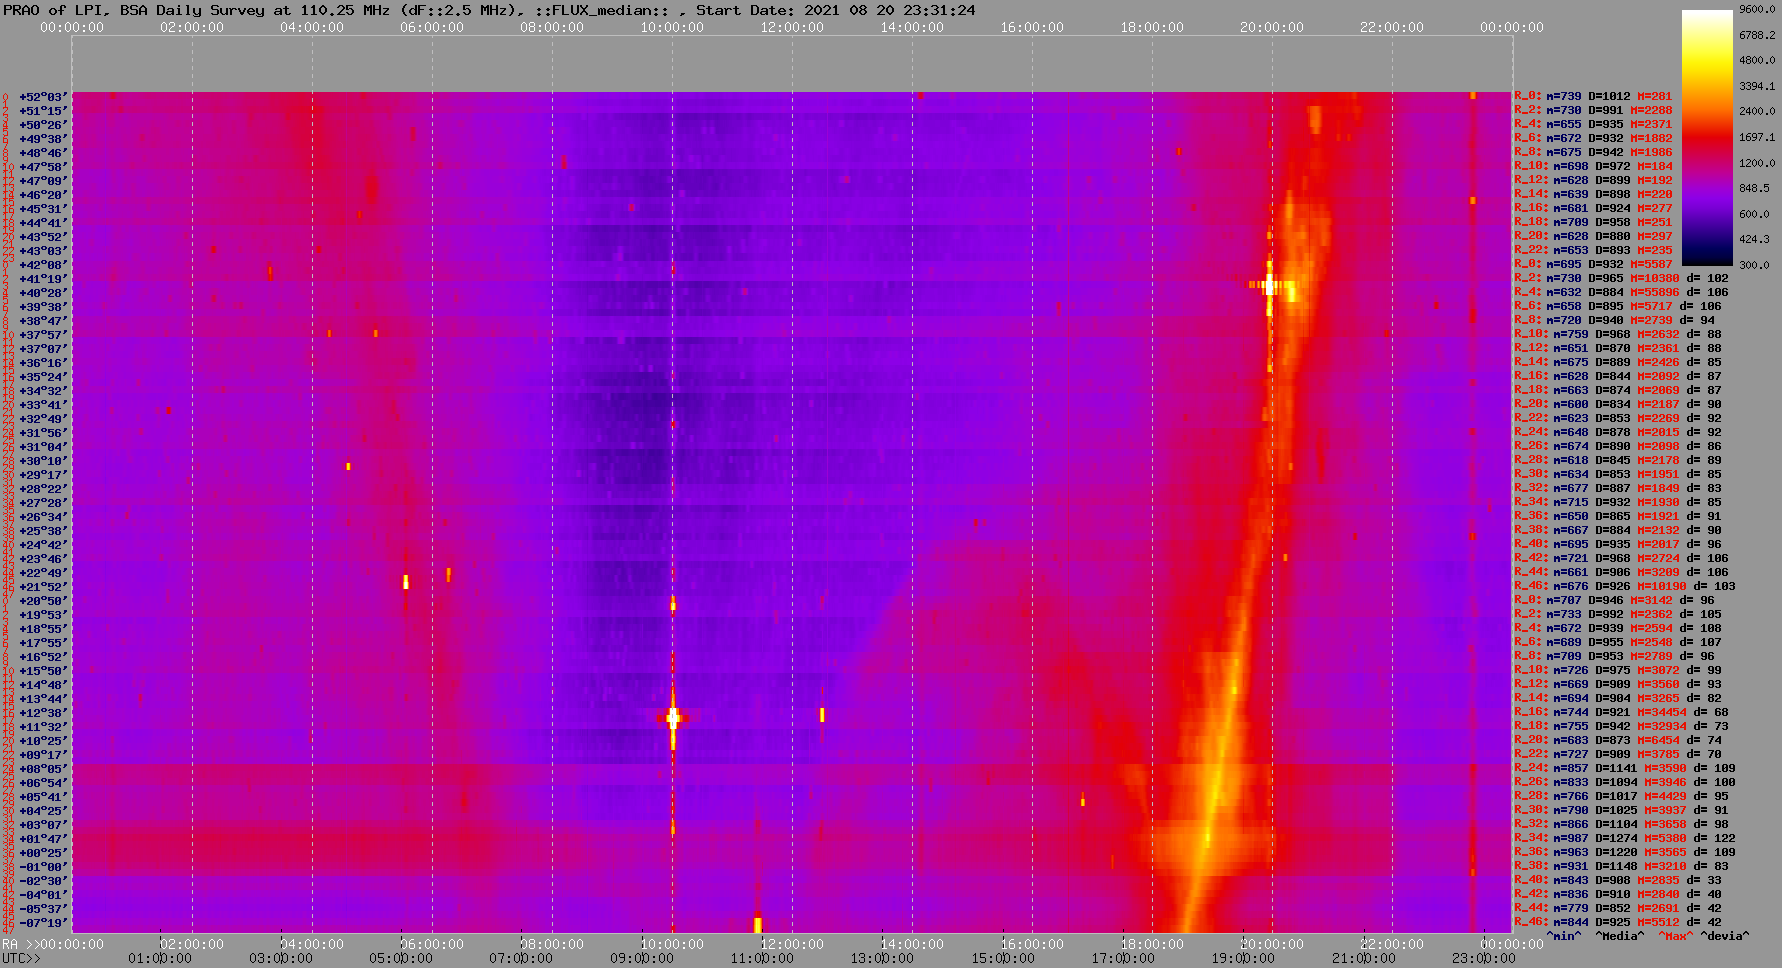The height and width of the screenshot is (968, 1782).
Task: Click the '3394.1' color scale label
Action: [x=1757, y=86]
